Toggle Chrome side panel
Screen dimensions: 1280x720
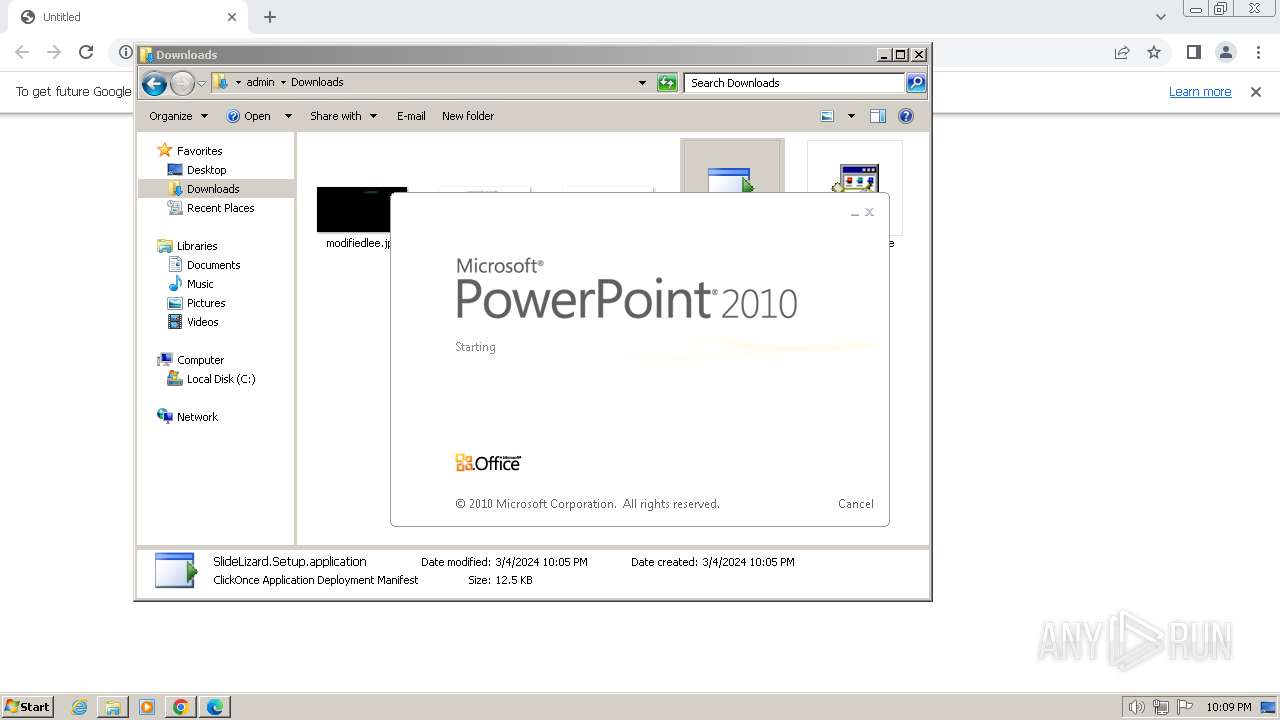1193,52
